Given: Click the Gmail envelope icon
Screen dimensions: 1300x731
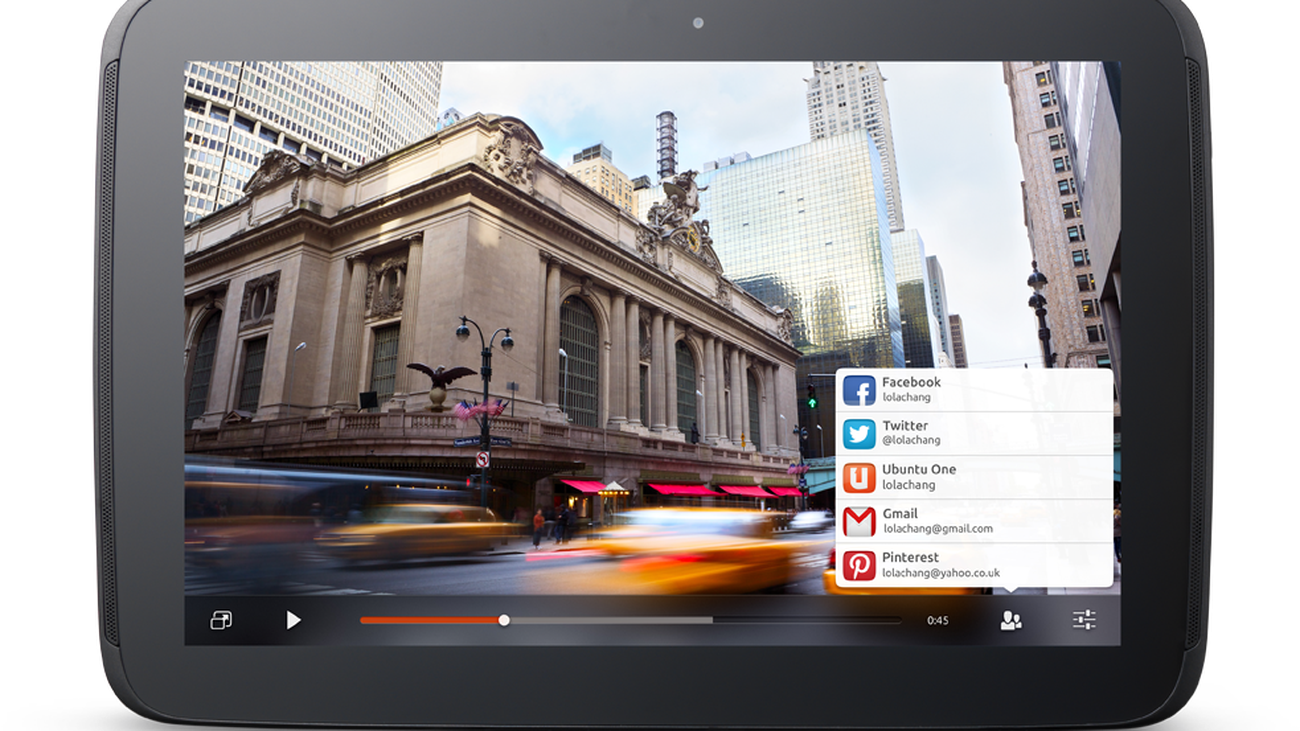Looking at the screenshot, I should point(859,521).
